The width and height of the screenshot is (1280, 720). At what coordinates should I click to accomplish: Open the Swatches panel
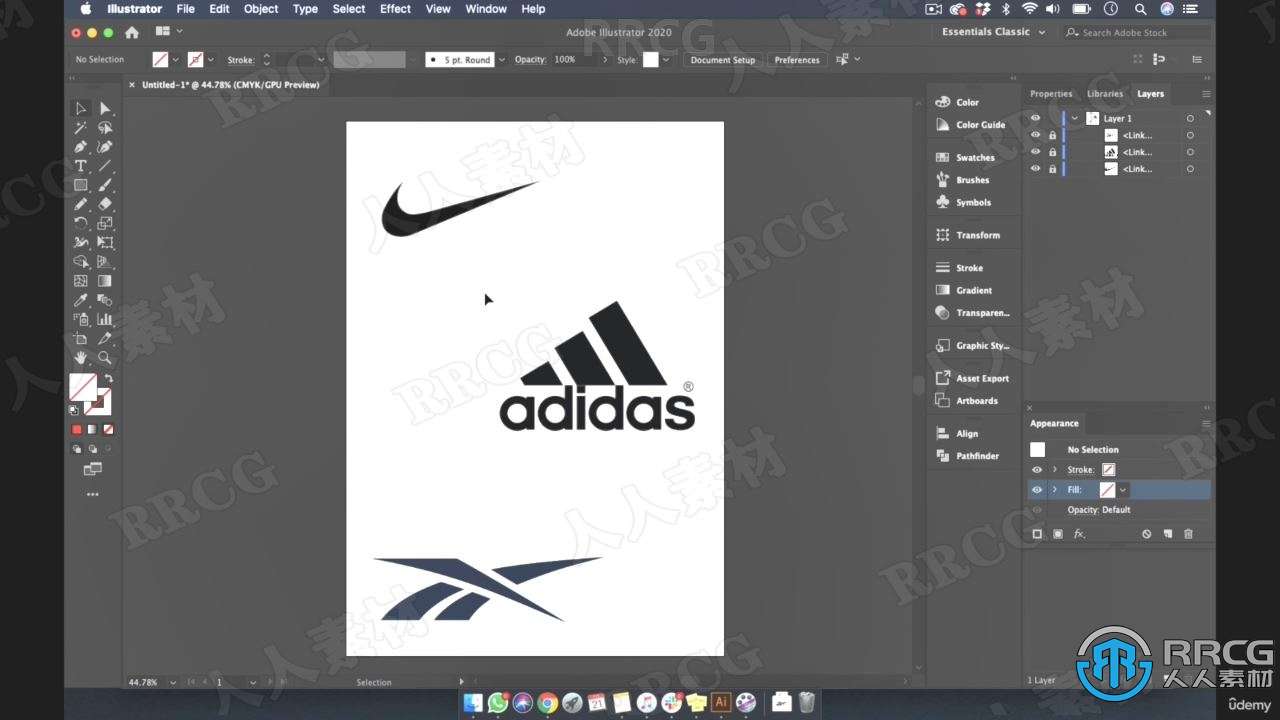(x=965, y=157)
